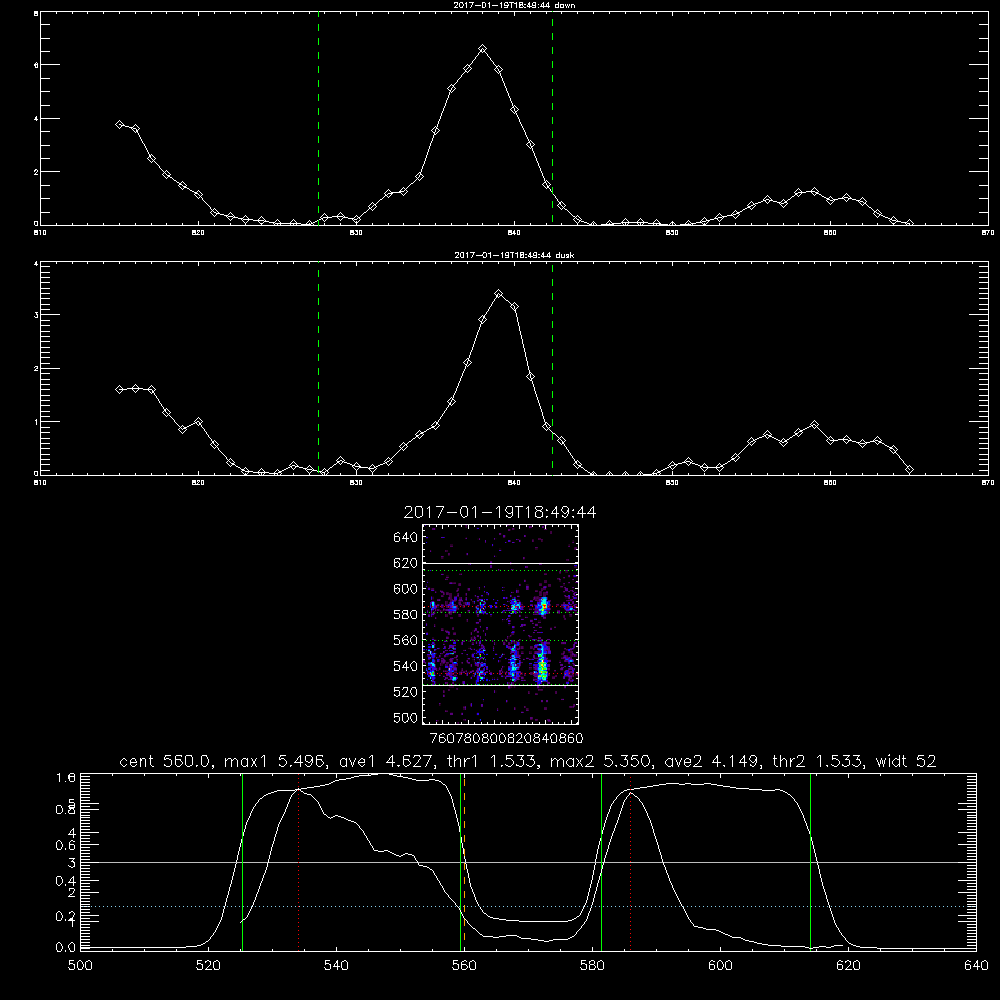Viewport: 1000px width, 1000px height.
Task: Click dawn plot x-axis label '820'
Action: (x=198, y=233)
